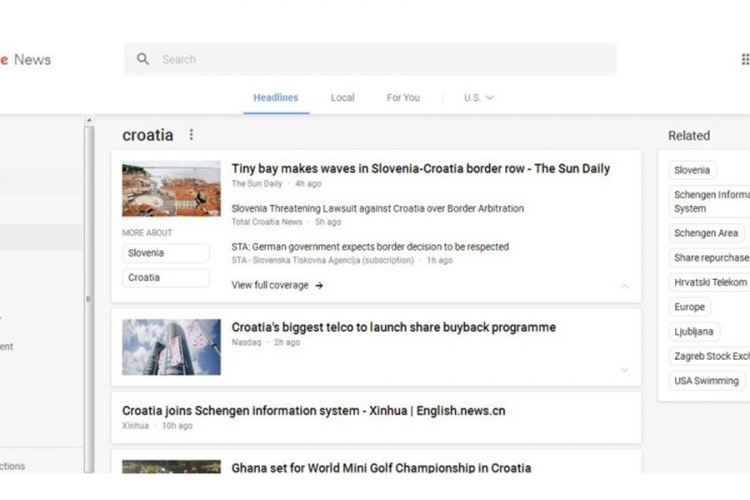Collapse the Slovenia-Croatia border story card
The height and width of the screenshot is (500, 750).
pos(624,286)
